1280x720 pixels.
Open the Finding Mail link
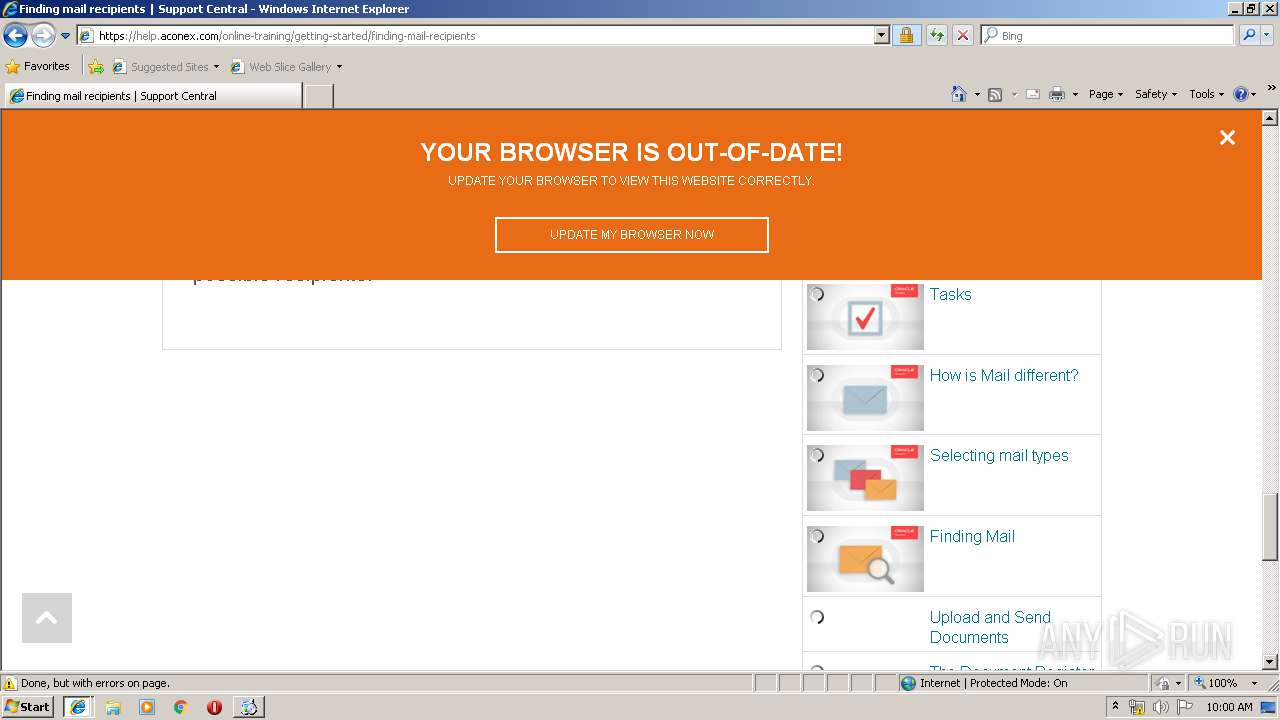[x=972, y=536]
